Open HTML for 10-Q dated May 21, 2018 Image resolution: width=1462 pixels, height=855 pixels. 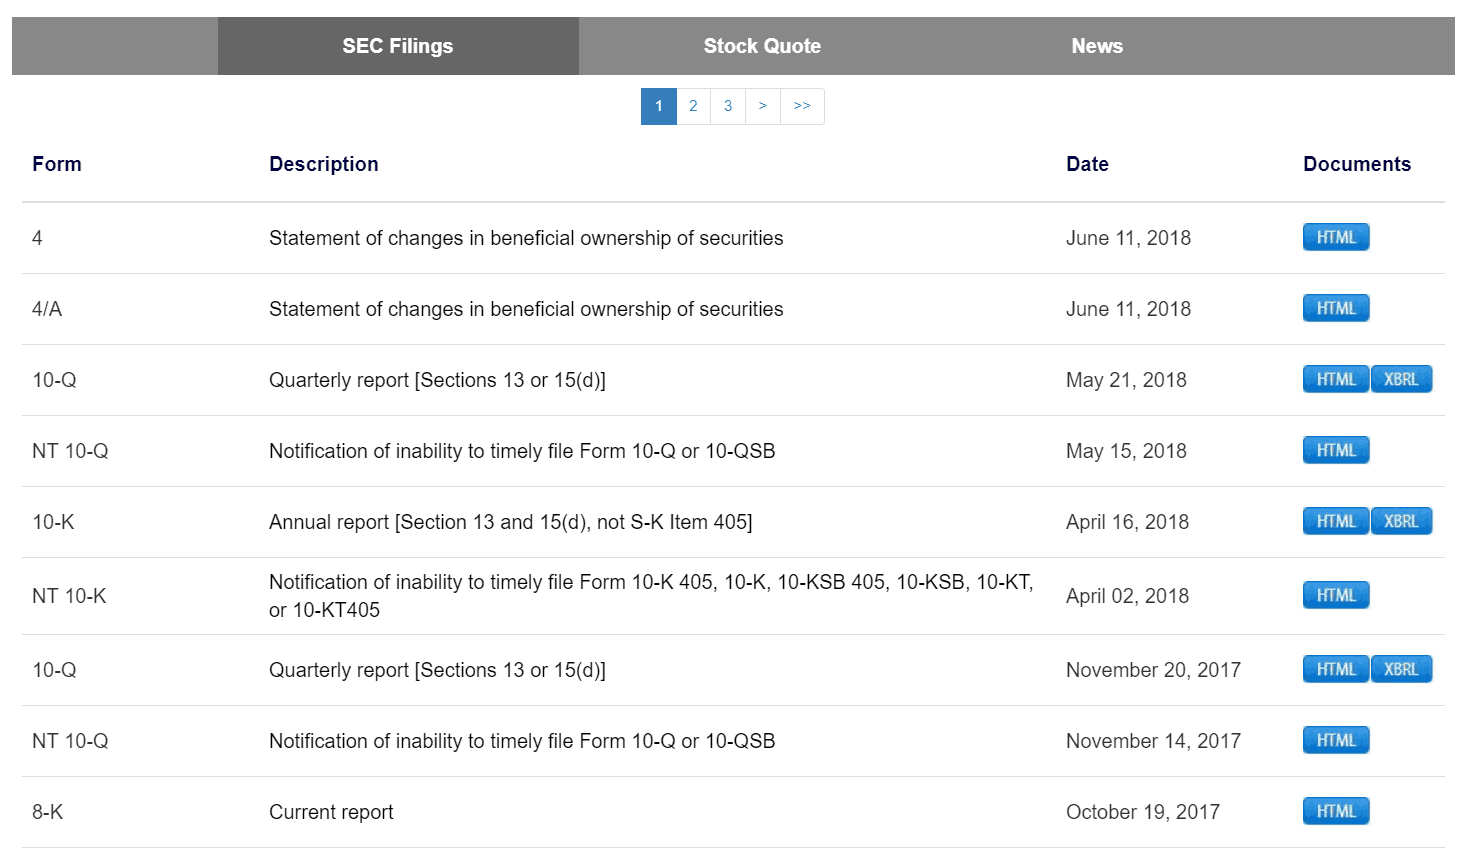pyautogui.click(x=1335, y=379)
